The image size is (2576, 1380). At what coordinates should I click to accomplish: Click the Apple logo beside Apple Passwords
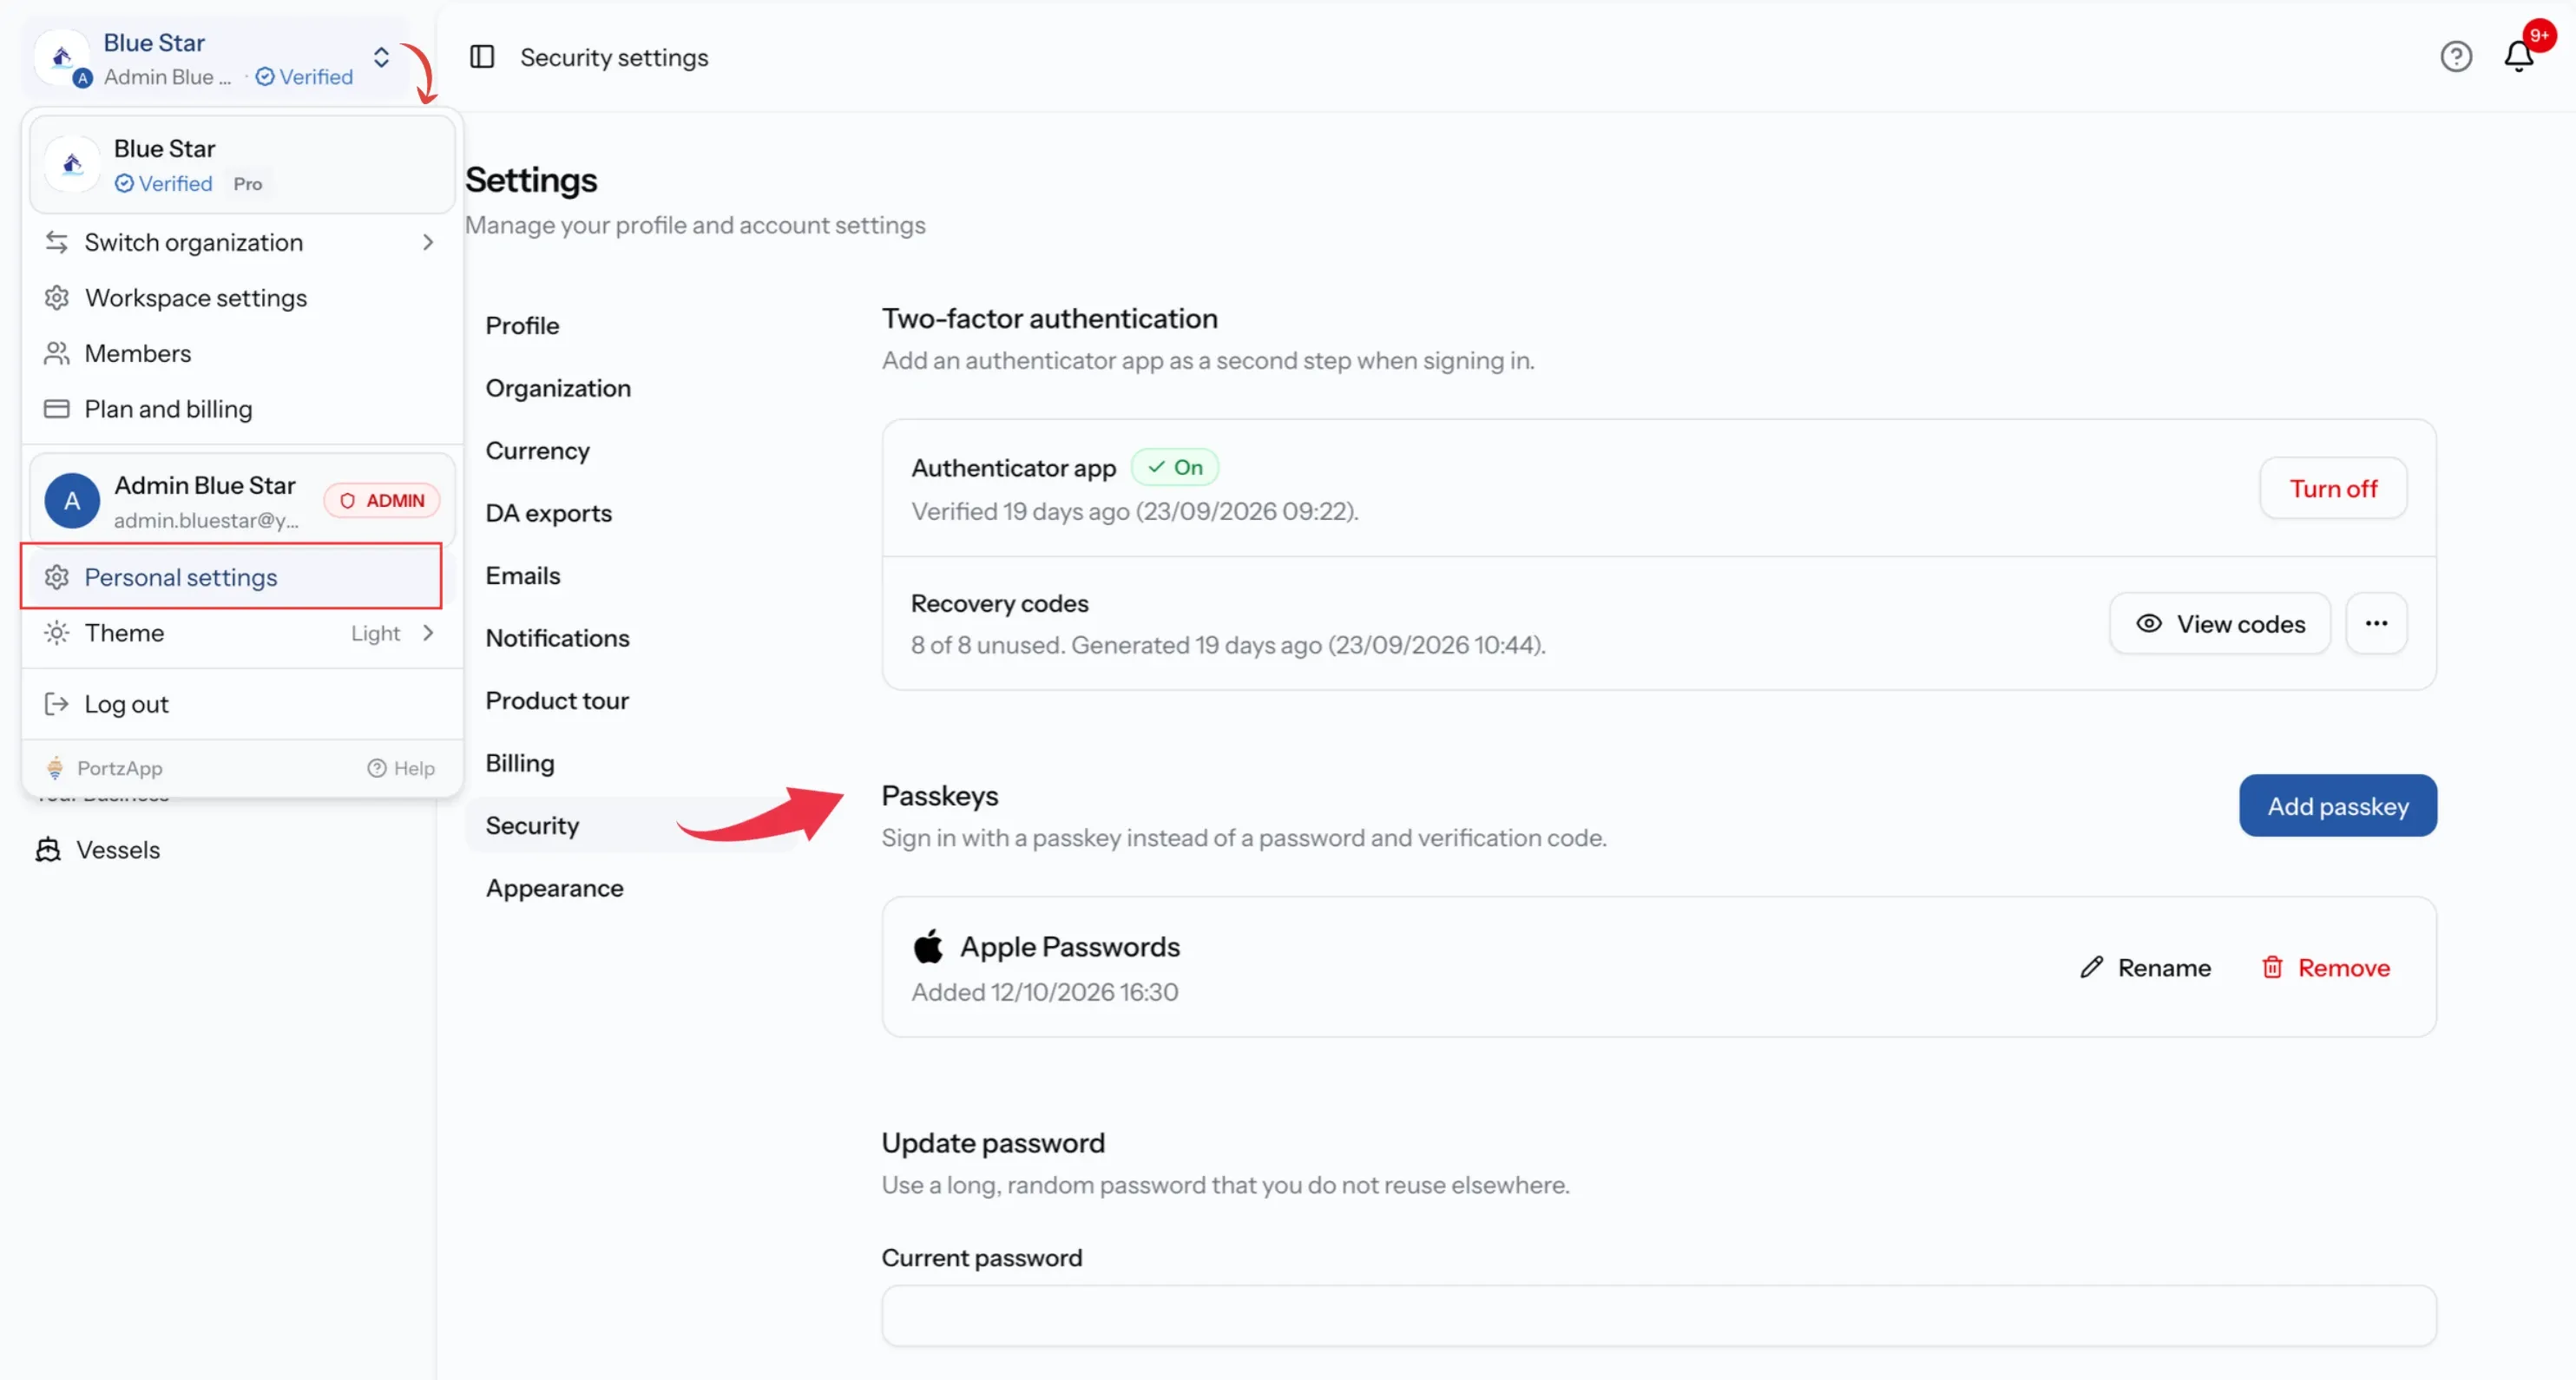(928, 946)
